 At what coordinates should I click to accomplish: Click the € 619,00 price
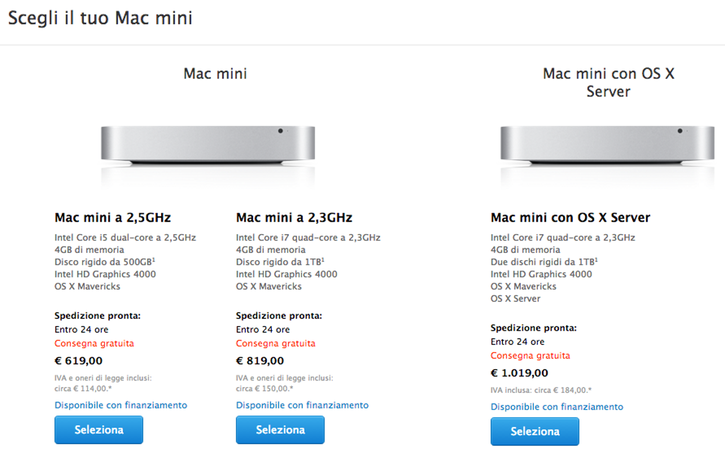(78, 361)
